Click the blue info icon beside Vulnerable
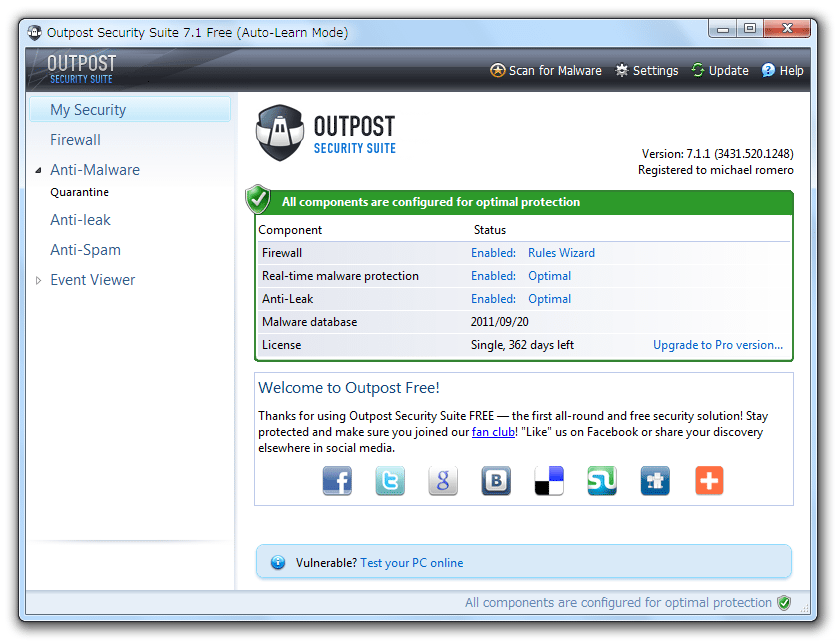The image size is (839, 642). (x=278, y=562)
